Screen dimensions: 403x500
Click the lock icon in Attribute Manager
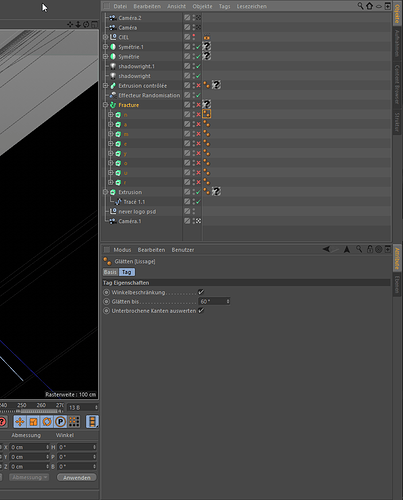[370, 249]
